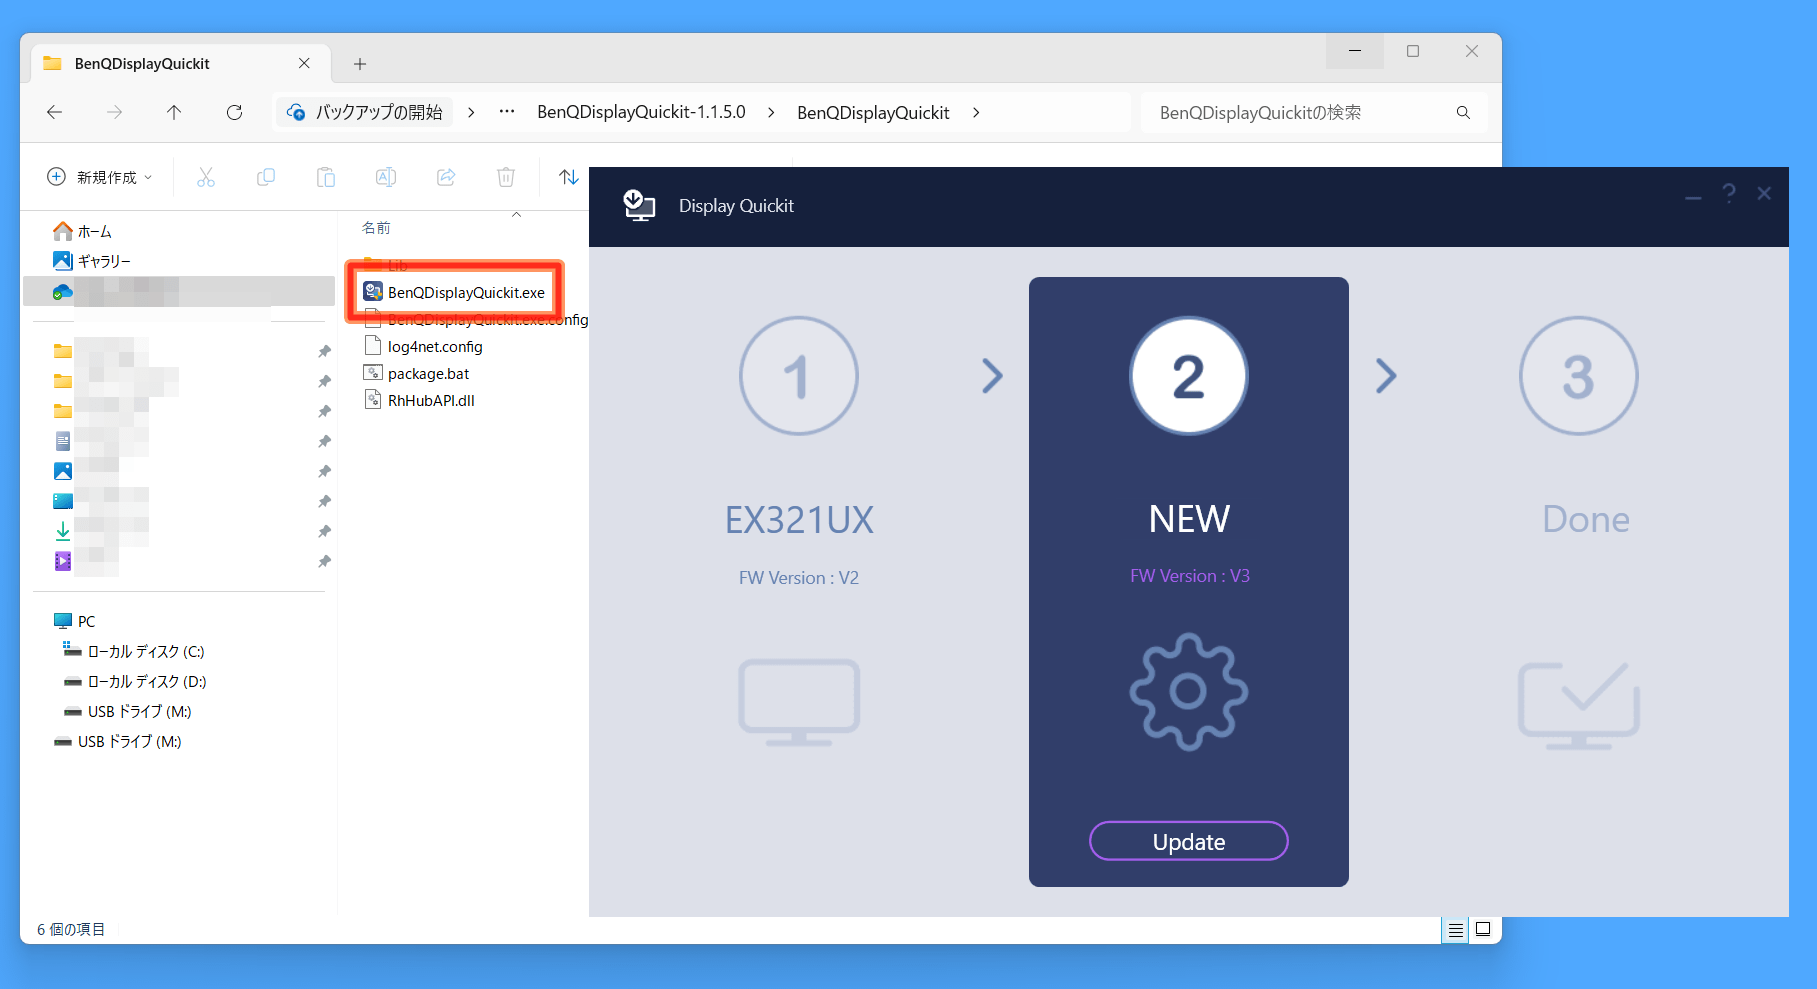Screen dimensions: 1817x989
Task: Open ローカル ディスク (D:) in navigation pane
Action: pyautogui.click(x=135, y=681)
